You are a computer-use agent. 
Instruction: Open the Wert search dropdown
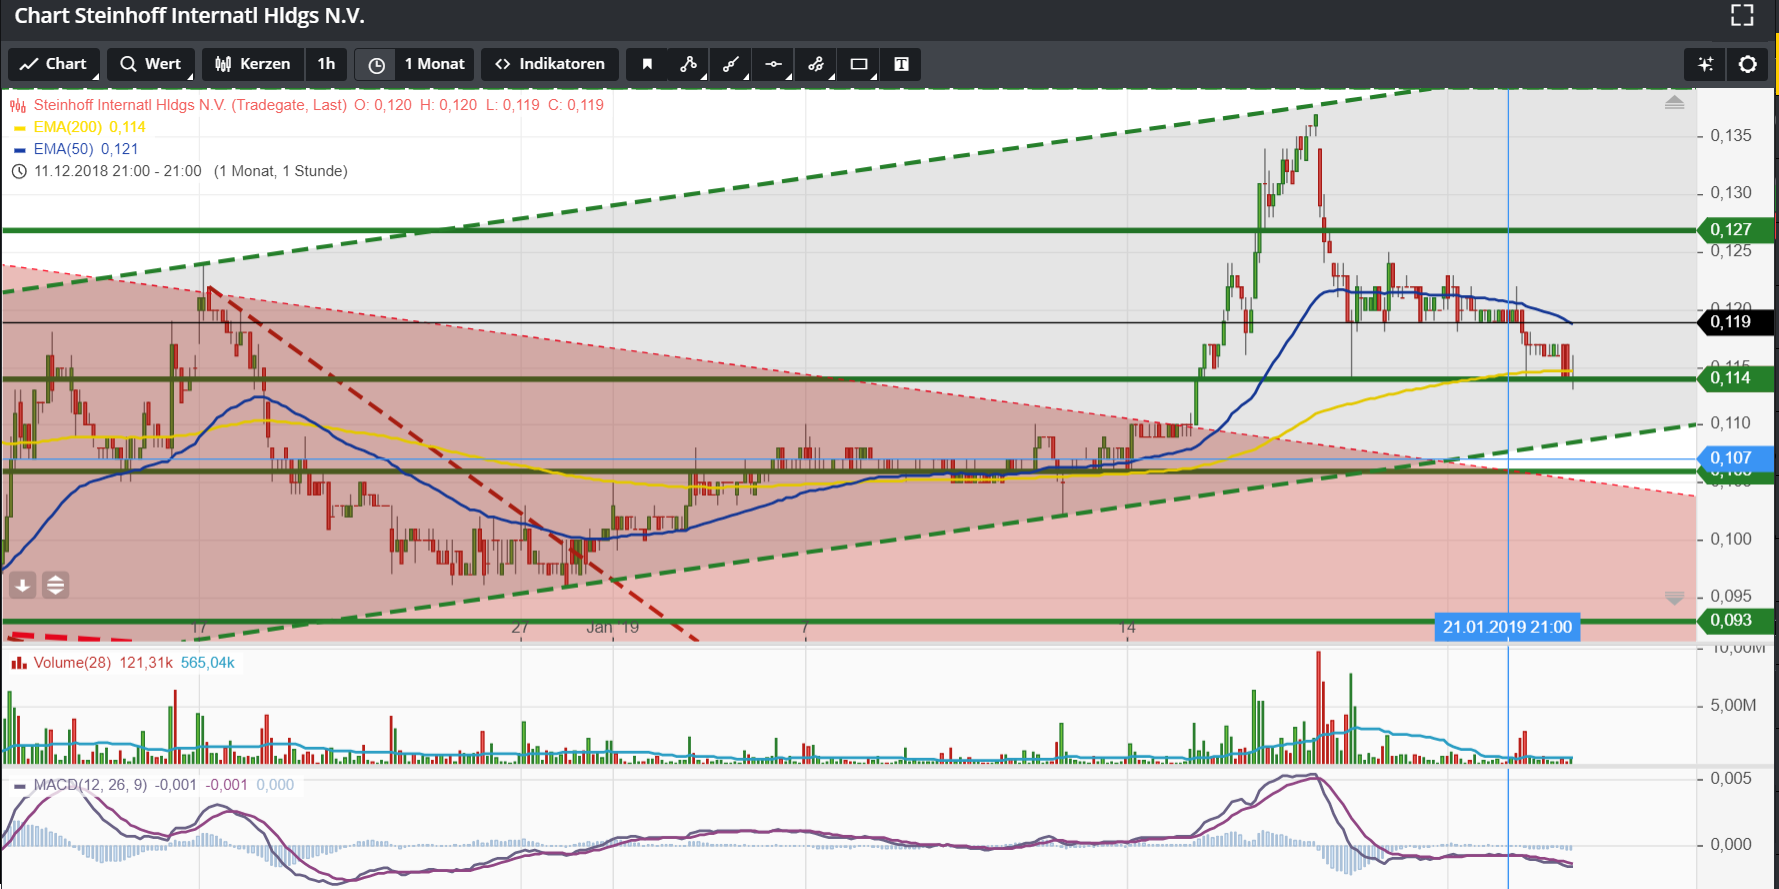click(150, 64)
